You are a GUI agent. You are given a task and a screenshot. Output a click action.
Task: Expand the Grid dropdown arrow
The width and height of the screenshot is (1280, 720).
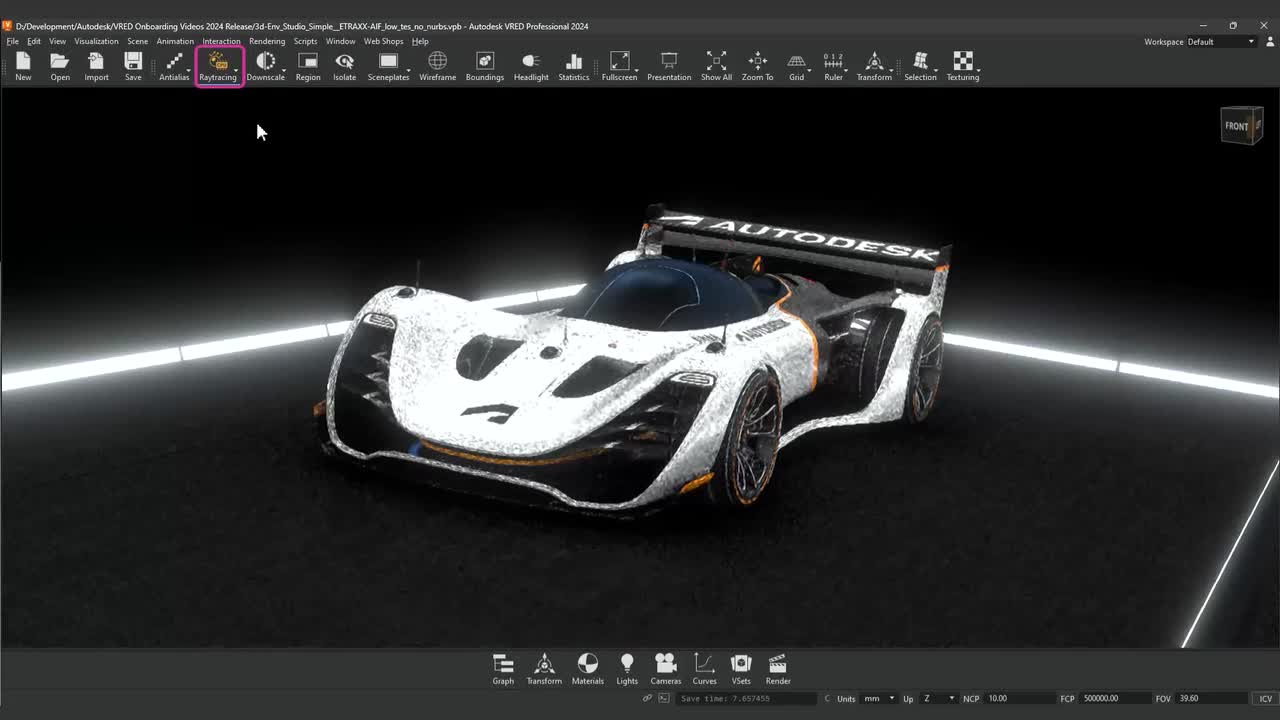pyautogui.click(x=809, y=72)
